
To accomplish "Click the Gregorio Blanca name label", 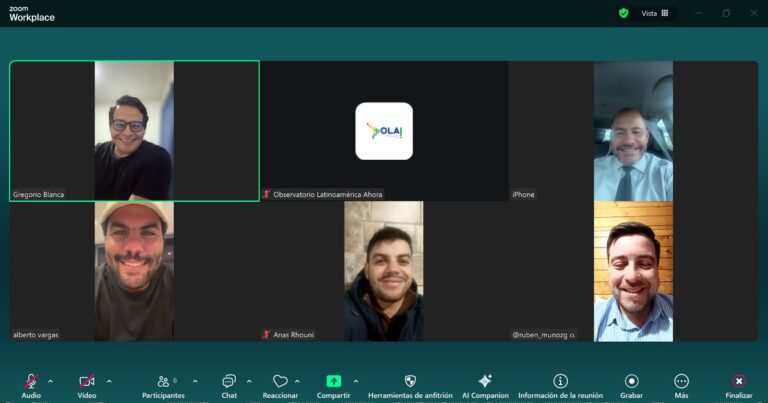I will pos(38,194).
